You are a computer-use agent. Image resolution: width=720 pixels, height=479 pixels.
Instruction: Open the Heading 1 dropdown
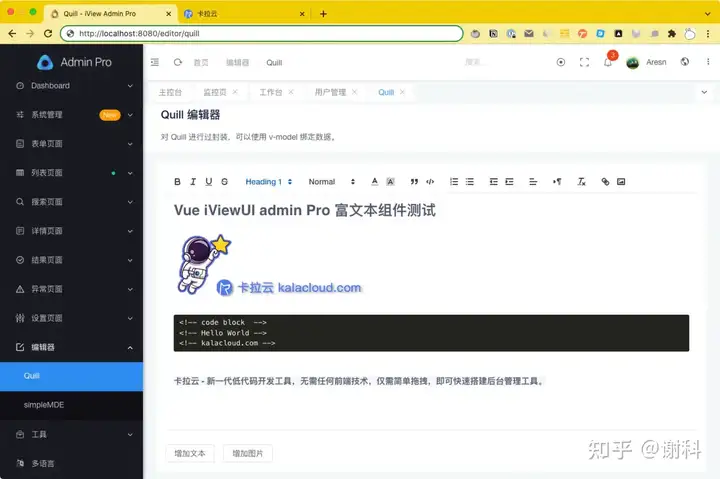coord(269,181)
